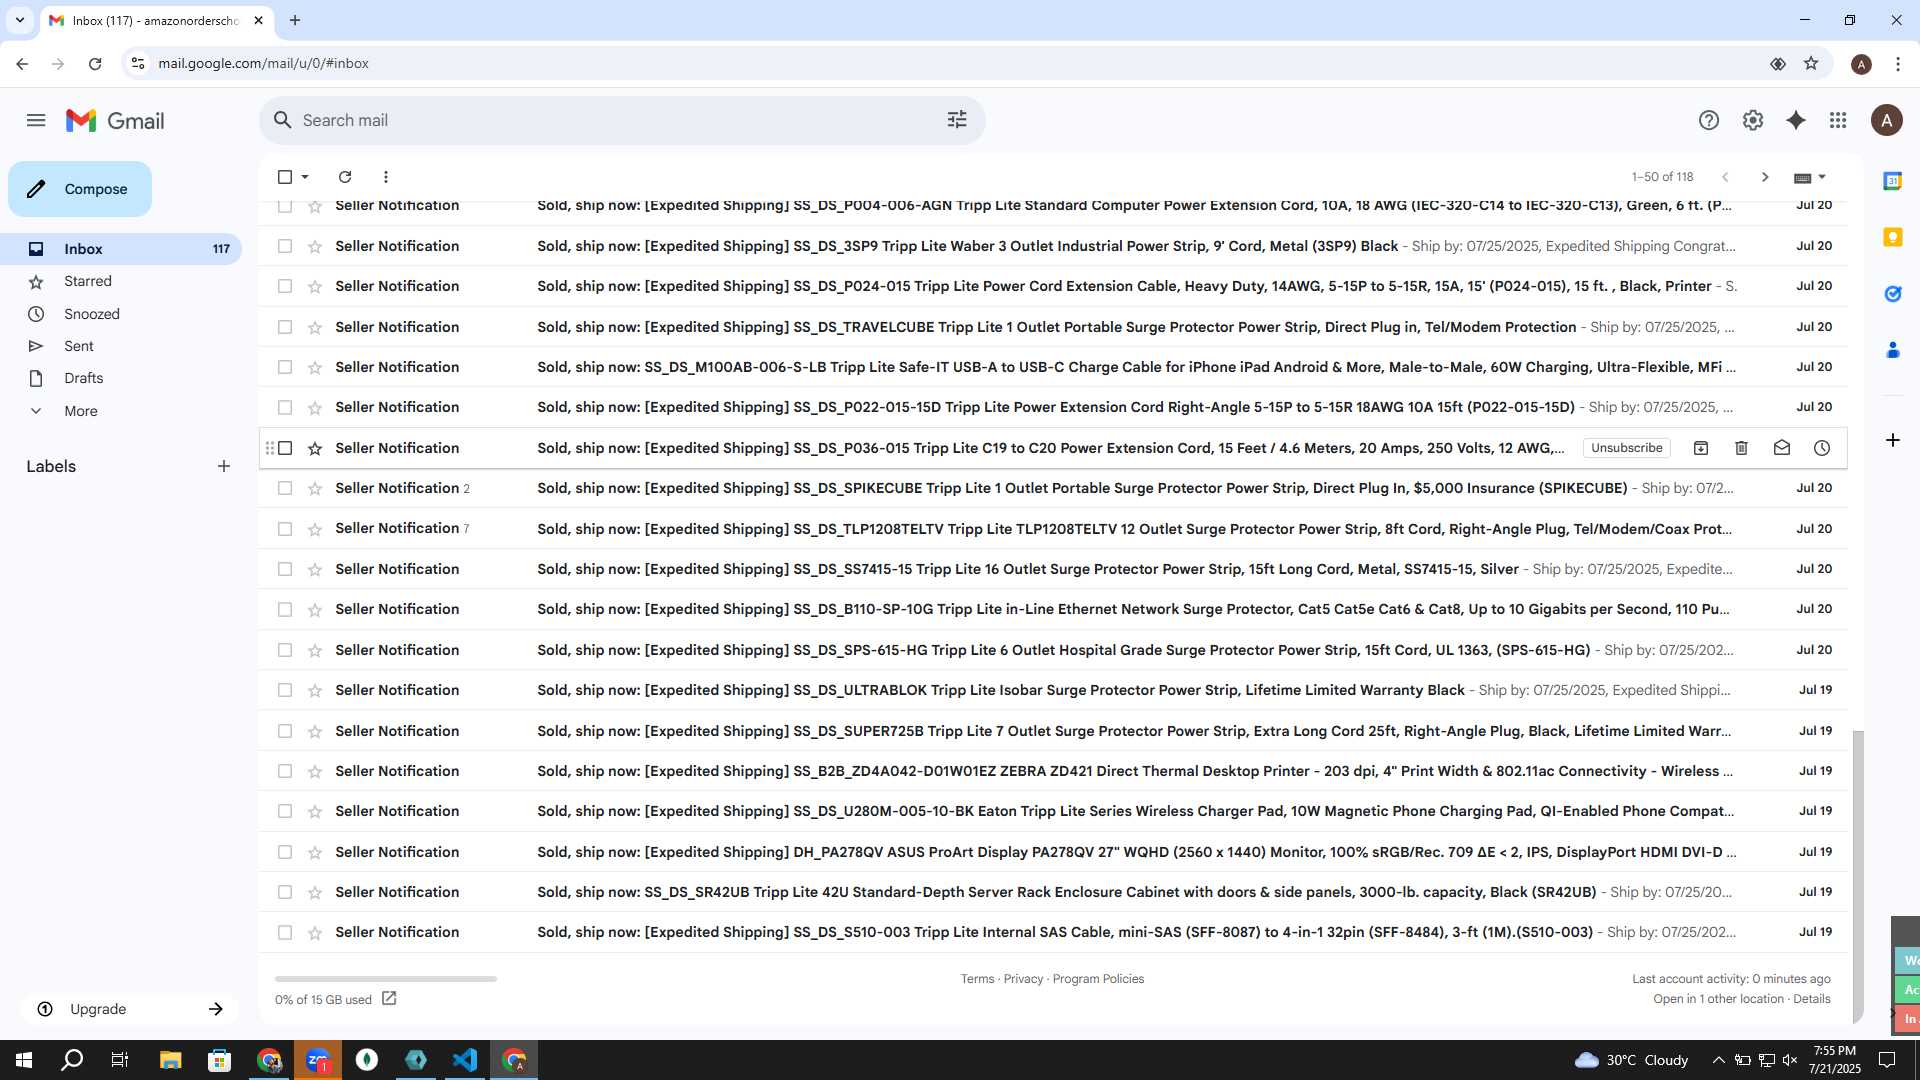The width and height of the screenshot is (1920, 1080).
Task: Star the SS7415-15 email
Action: (x=315, y=569)
